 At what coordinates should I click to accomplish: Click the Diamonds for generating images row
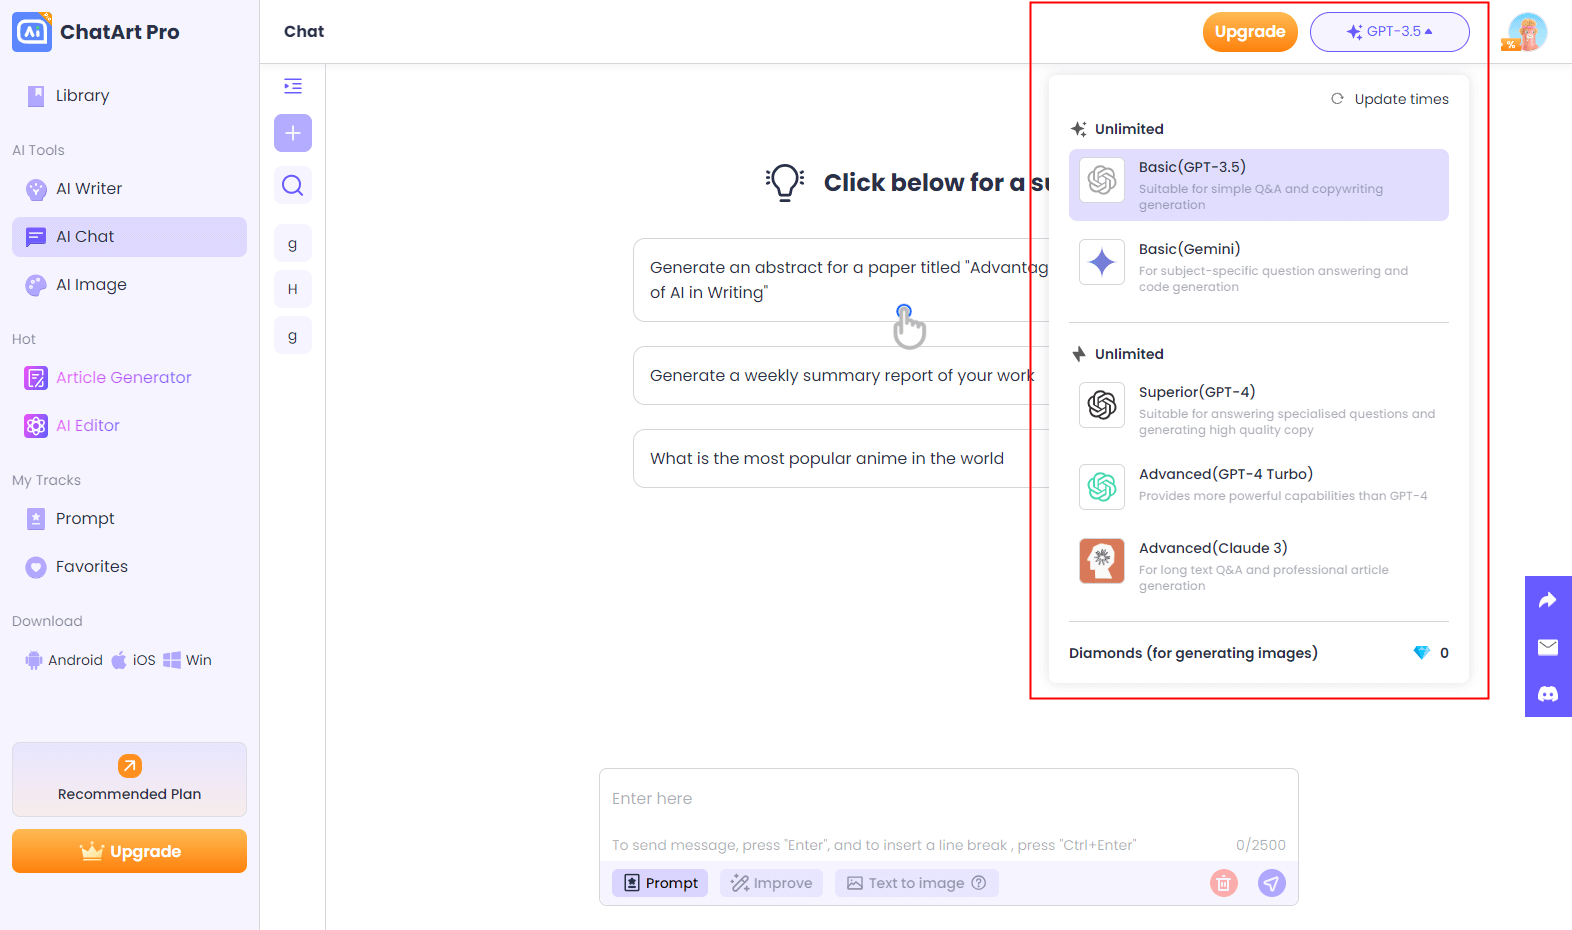click(1259, 653)
